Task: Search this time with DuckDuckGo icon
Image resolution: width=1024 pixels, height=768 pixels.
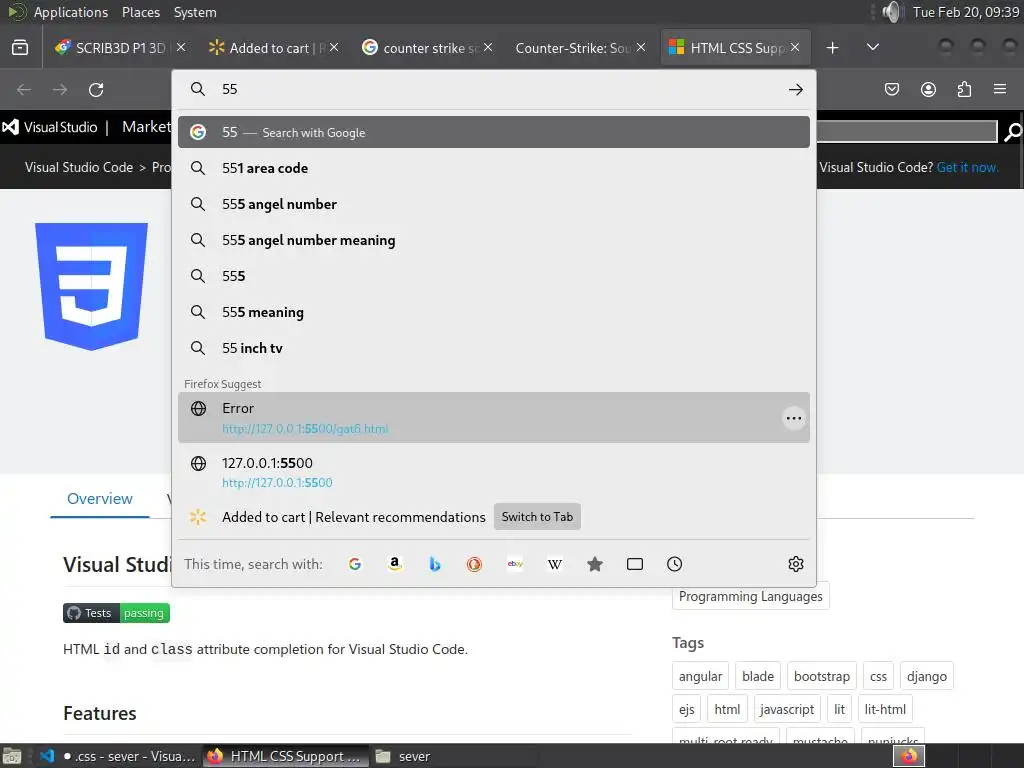Action: [x=474, y=564]
